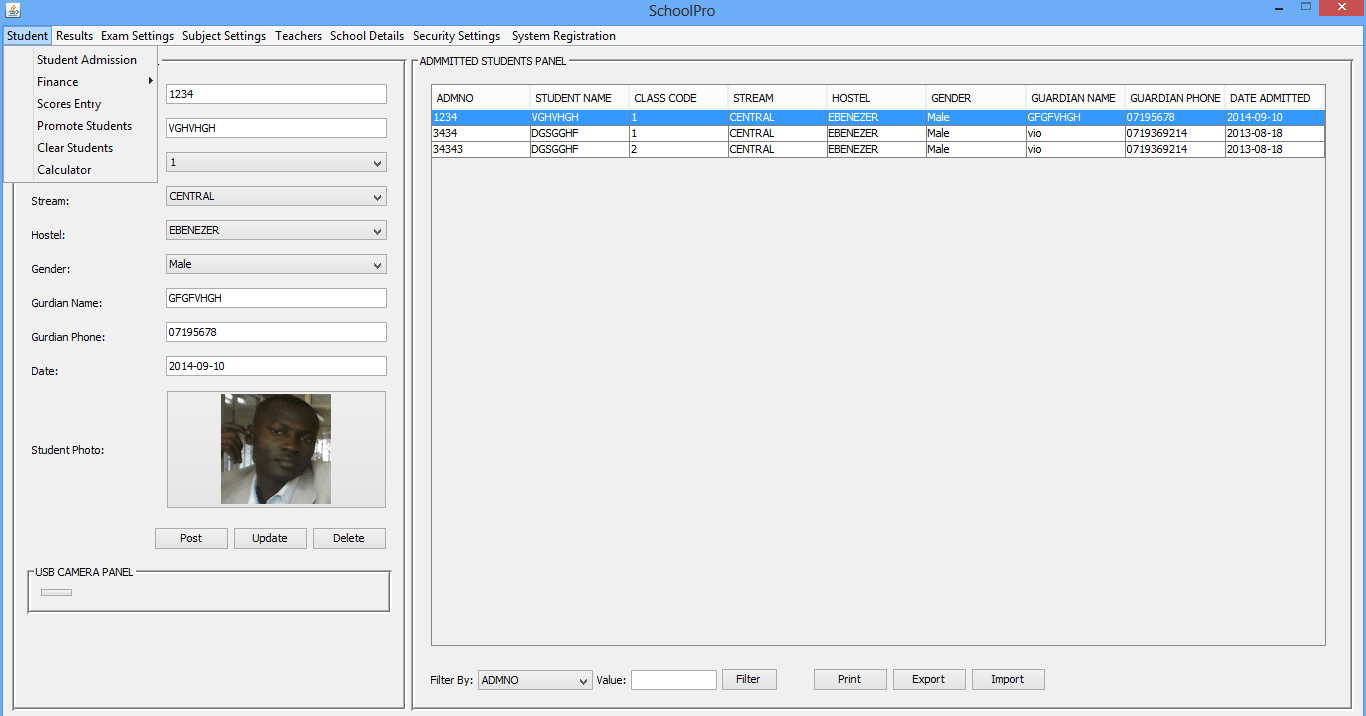Click the Import button
This screenshot has width=1366, height=716.
pos(1008,680)
